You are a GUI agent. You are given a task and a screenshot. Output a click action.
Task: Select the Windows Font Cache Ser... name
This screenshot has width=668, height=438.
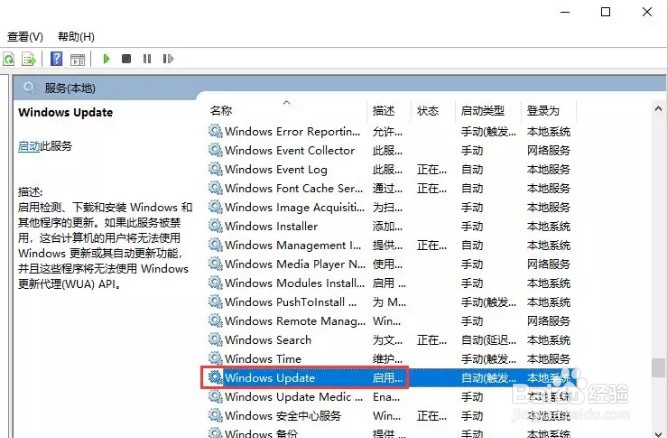[294, 188]
